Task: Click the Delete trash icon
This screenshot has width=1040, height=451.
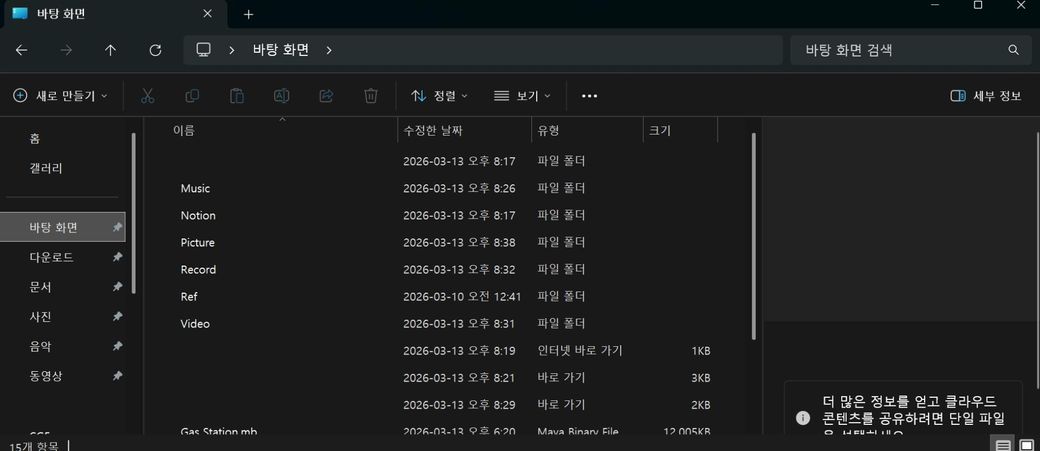Action: point(371,96)
